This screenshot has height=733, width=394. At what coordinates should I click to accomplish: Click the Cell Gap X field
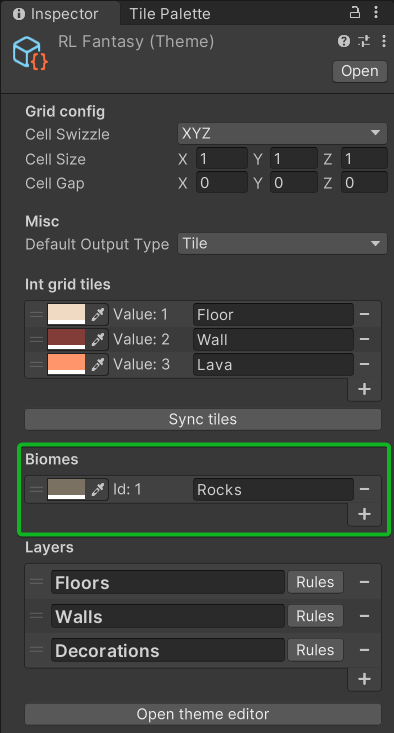point(222,183)
